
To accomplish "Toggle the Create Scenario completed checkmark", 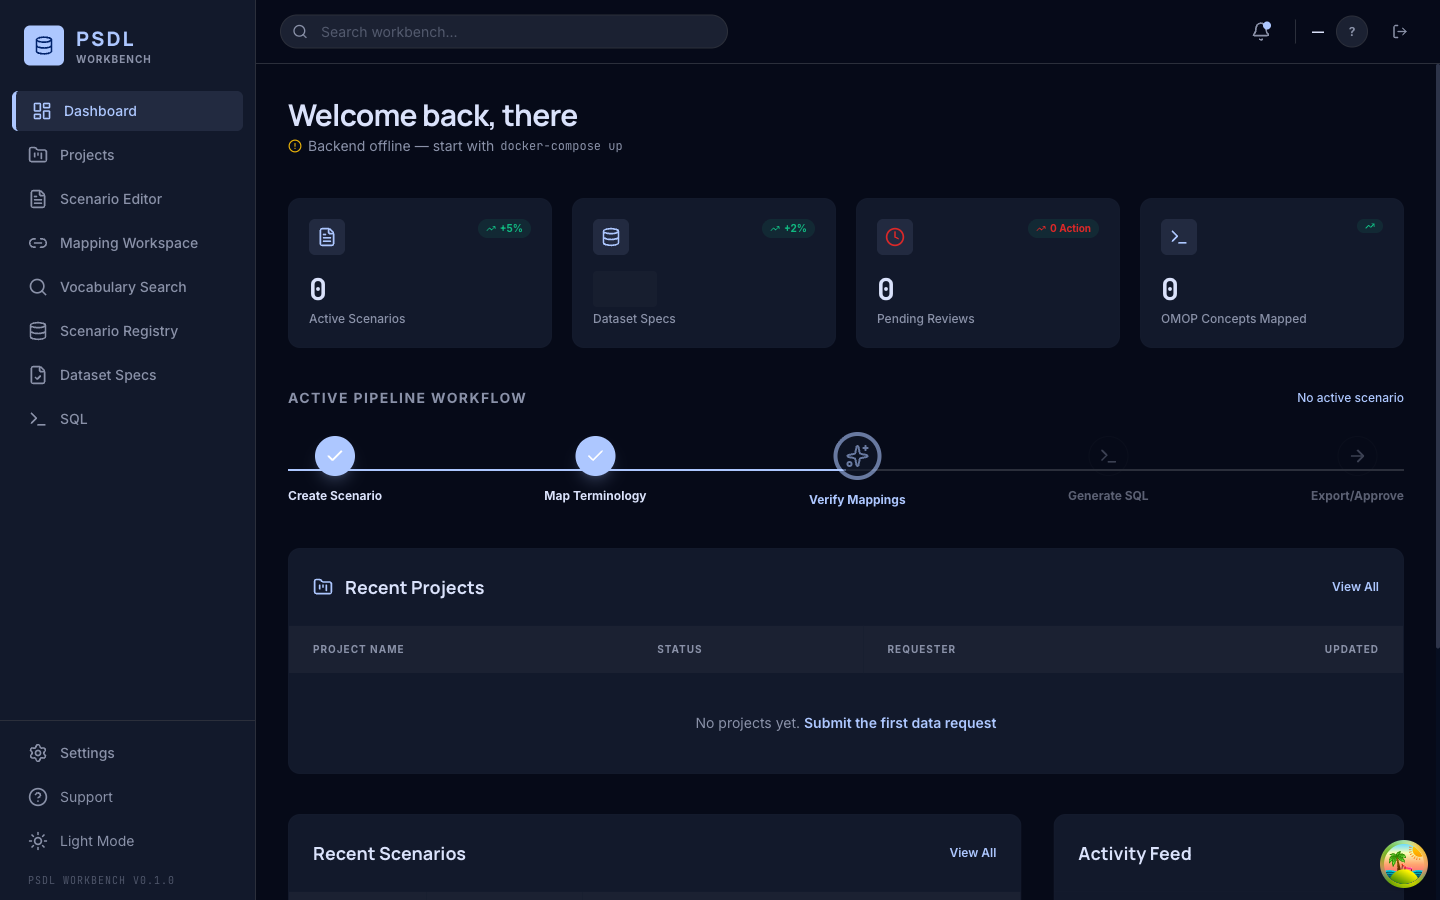I will pyautogui.click(x=335, y=455).
